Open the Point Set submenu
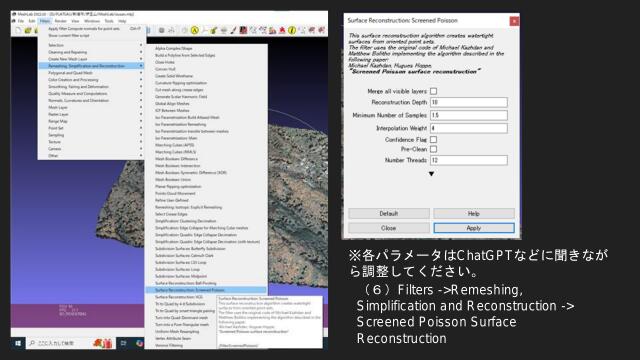 [91, 128]
